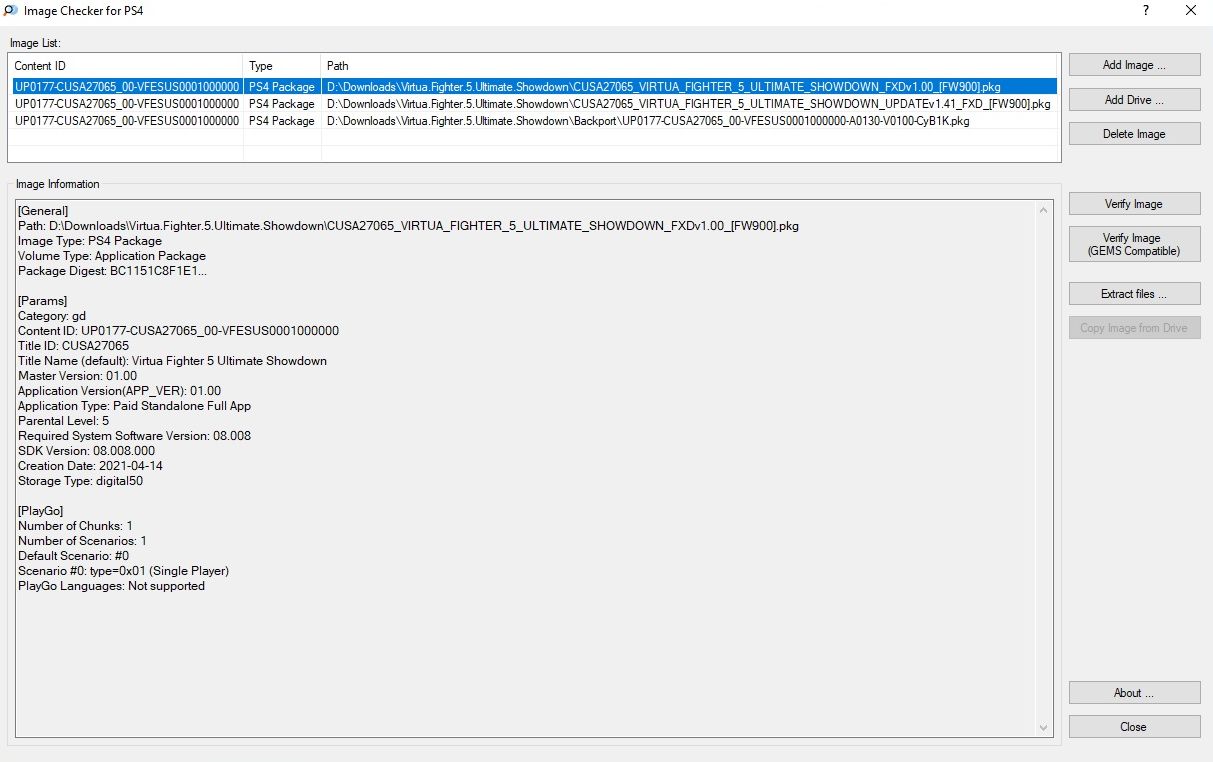Click the Number of Chunks: 1 line
The image size is (1213, 762).
(x=76, y=526)
